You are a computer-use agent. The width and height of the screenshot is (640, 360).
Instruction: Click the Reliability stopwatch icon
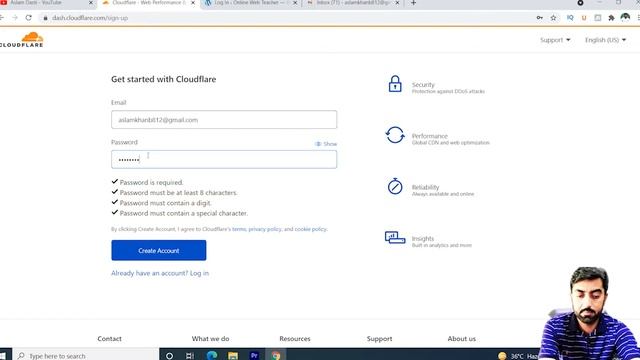point(395,186)
